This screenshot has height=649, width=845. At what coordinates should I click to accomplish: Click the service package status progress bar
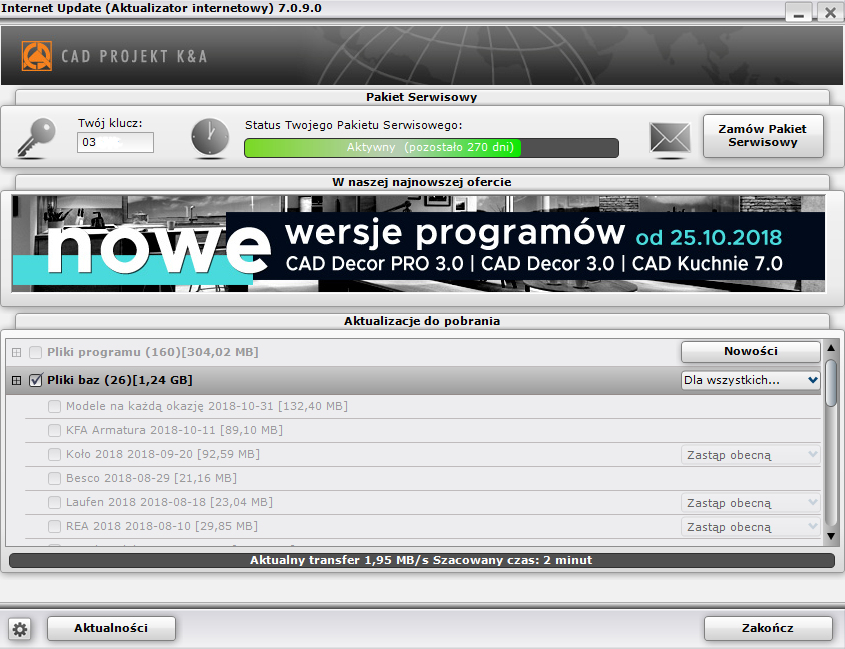[431, 148]
